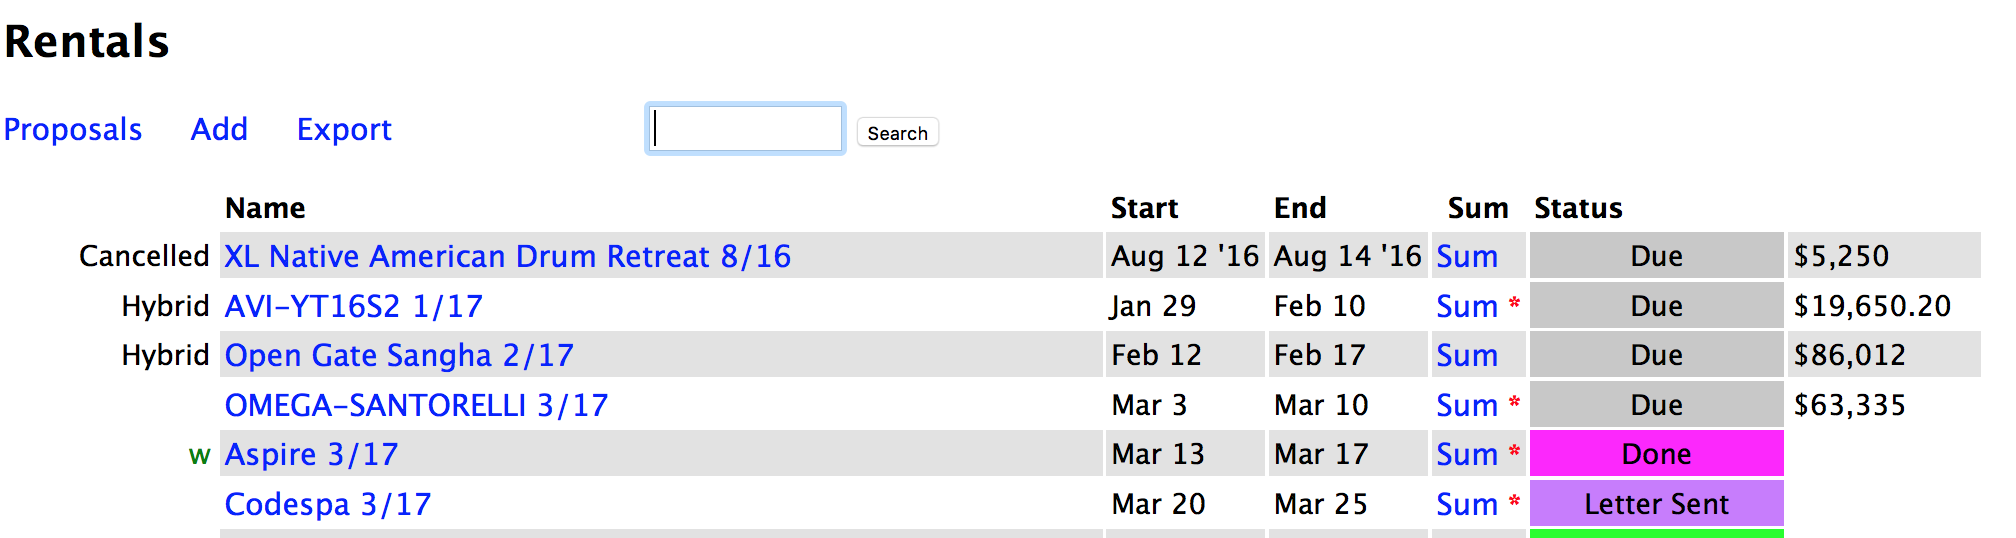Image resolution: width=2016 pixels, height=538 pixels.
Task: Click the green w marker beside Aspire
Action: (x=199, y=456)
